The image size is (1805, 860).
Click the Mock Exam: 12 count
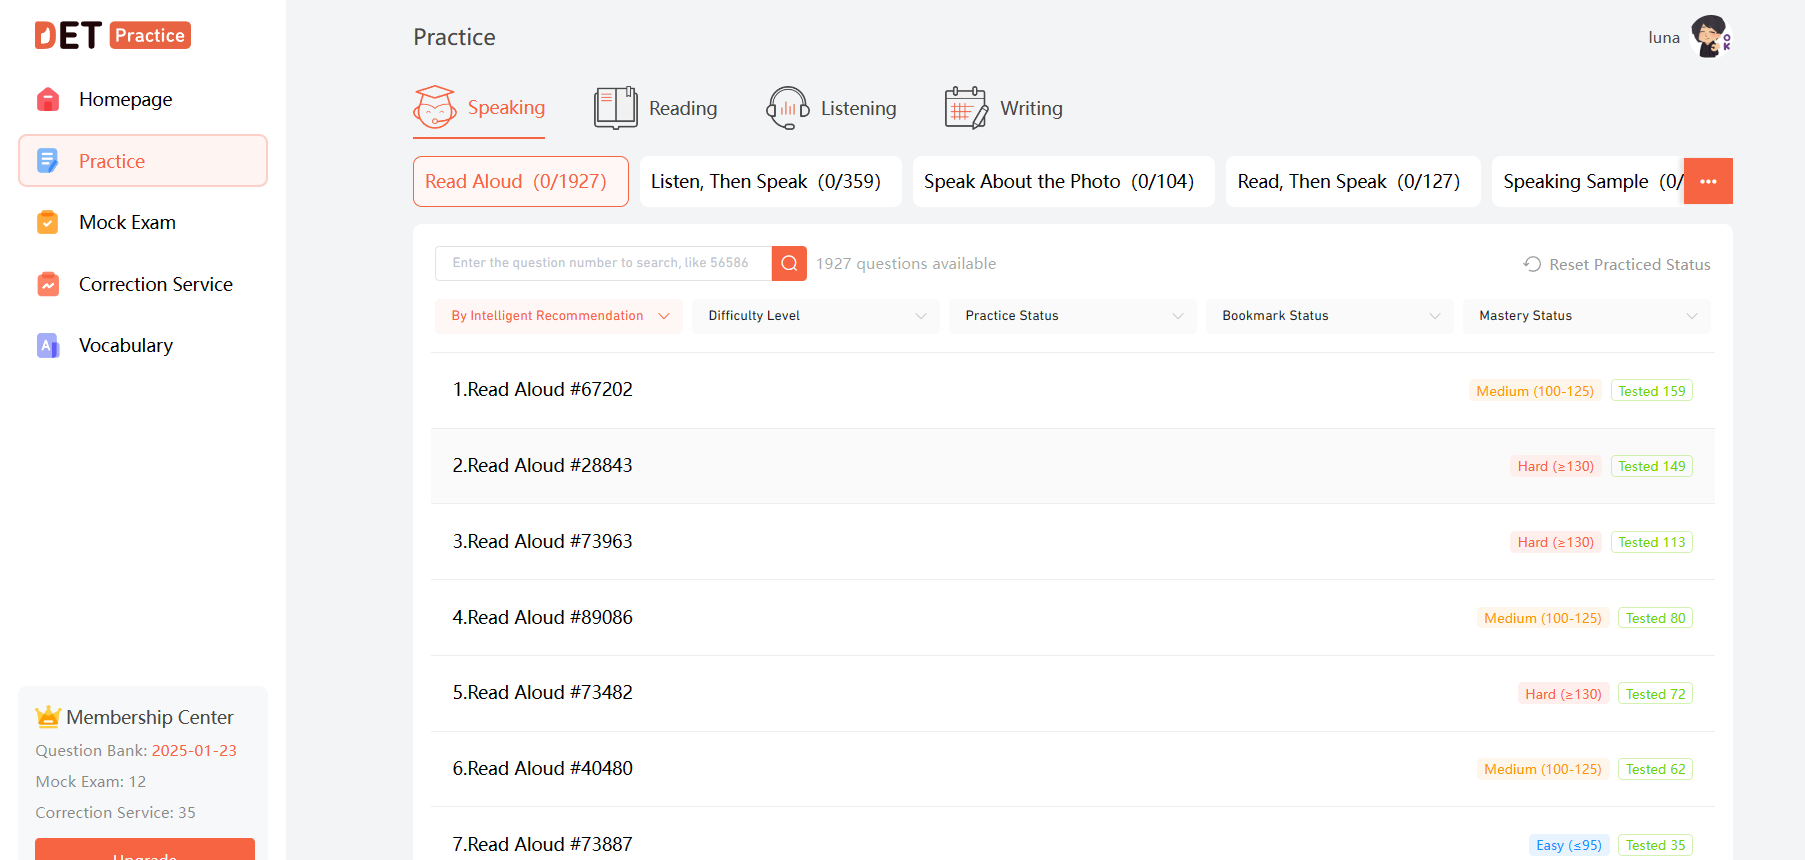[91, 781]
